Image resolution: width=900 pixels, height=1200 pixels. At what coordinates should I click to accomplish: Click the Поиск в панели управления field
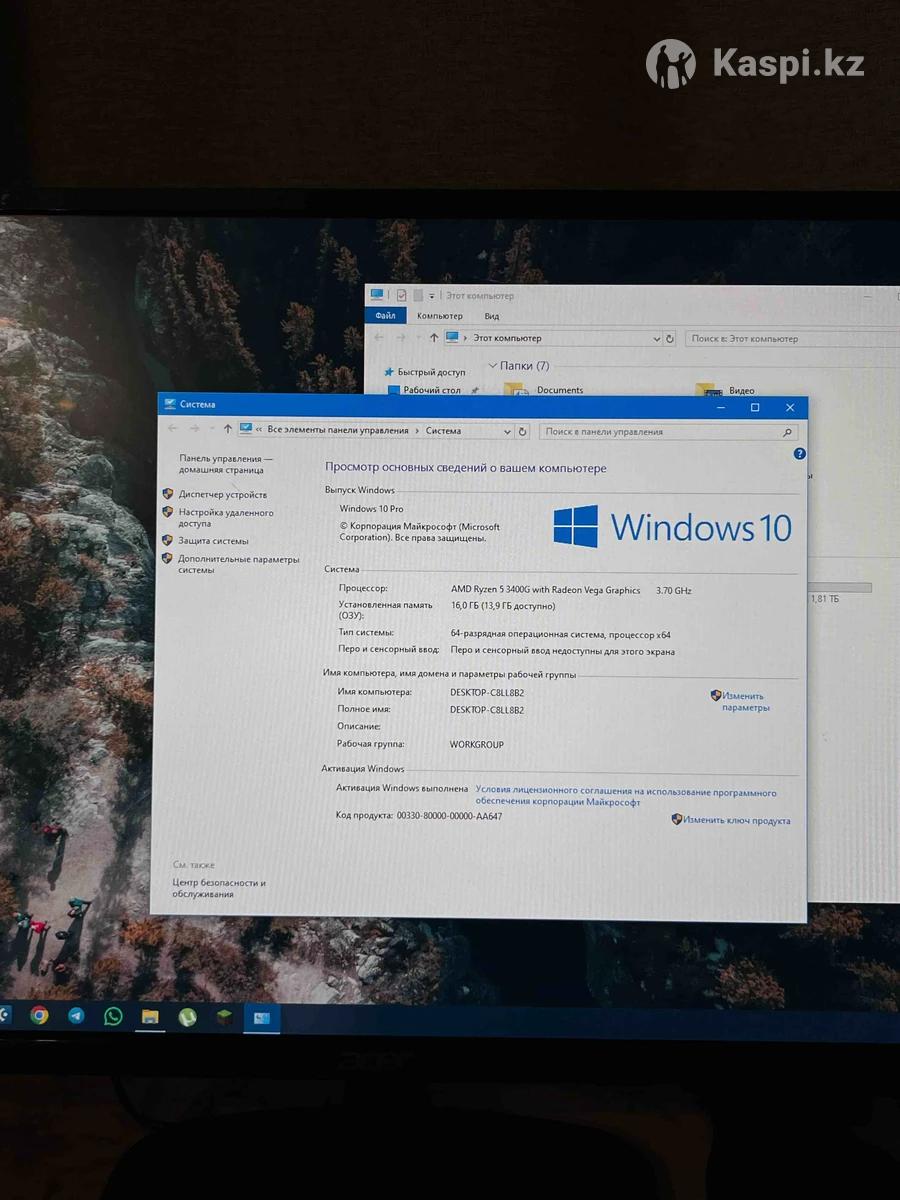click(660, 432)
